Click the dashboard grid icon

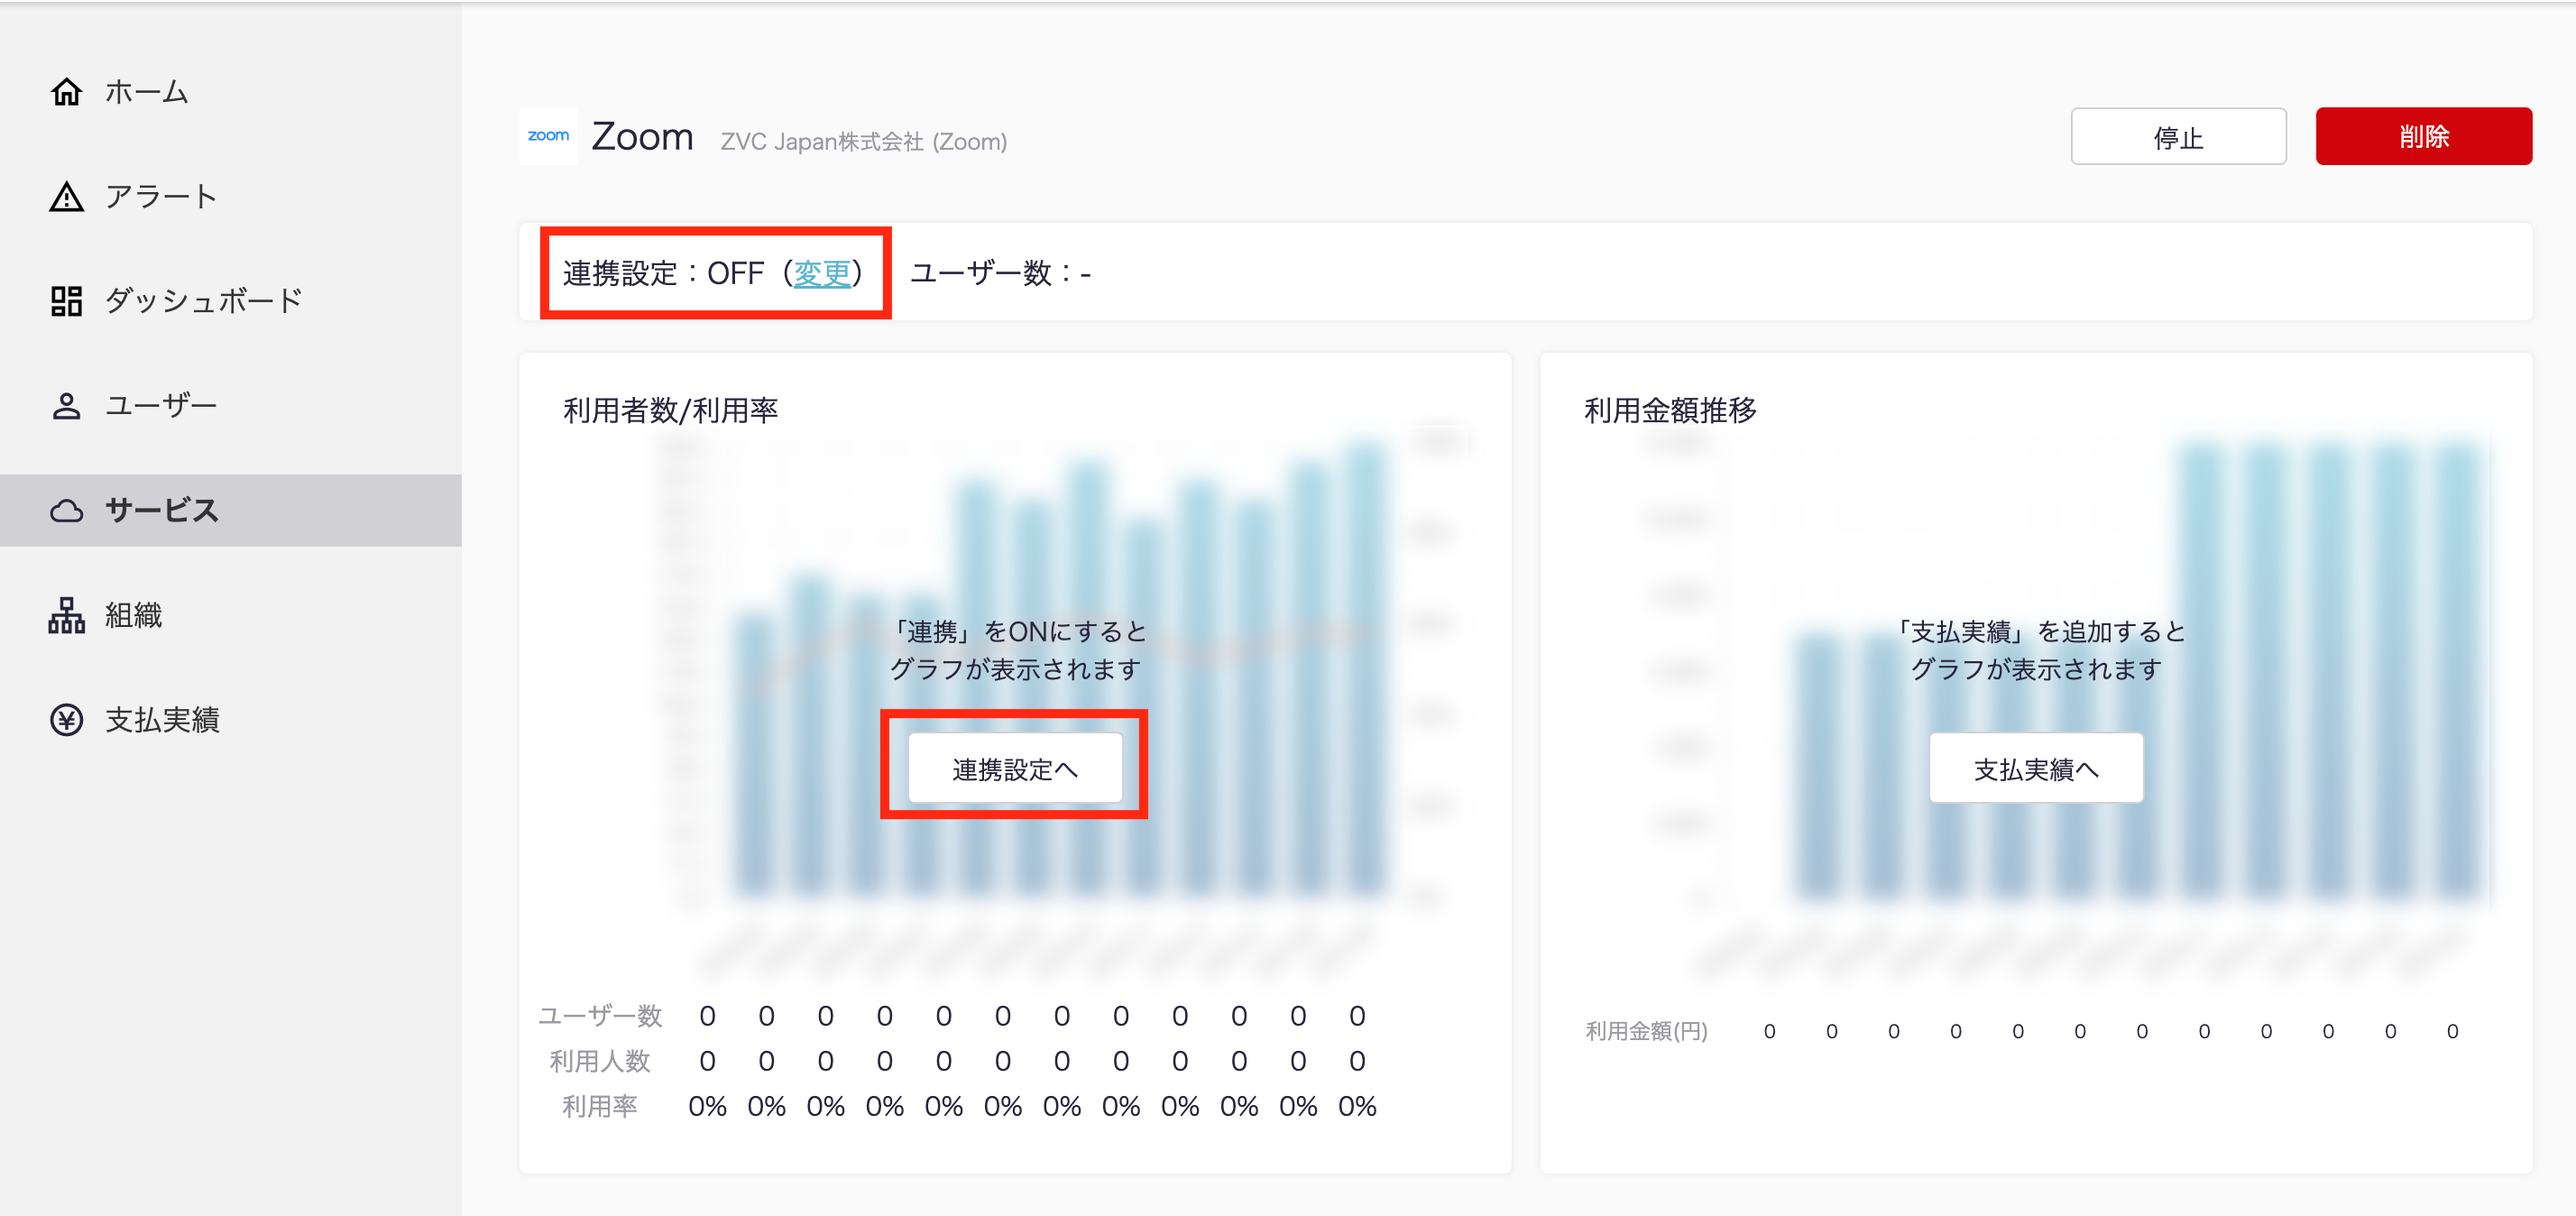tap(66, 301)
